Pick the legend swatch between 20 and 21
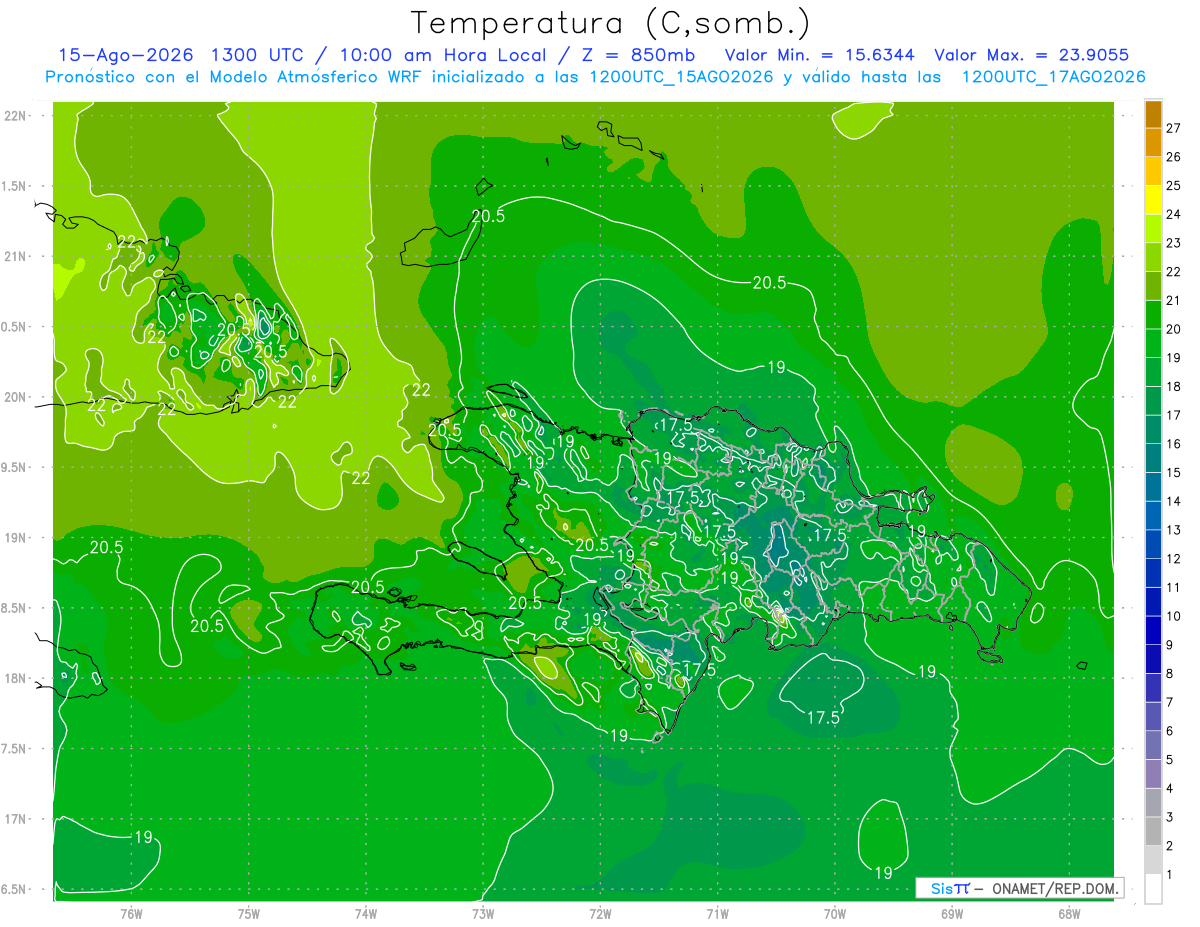Screen dimensions: 1200x927 coord(1153,315)
